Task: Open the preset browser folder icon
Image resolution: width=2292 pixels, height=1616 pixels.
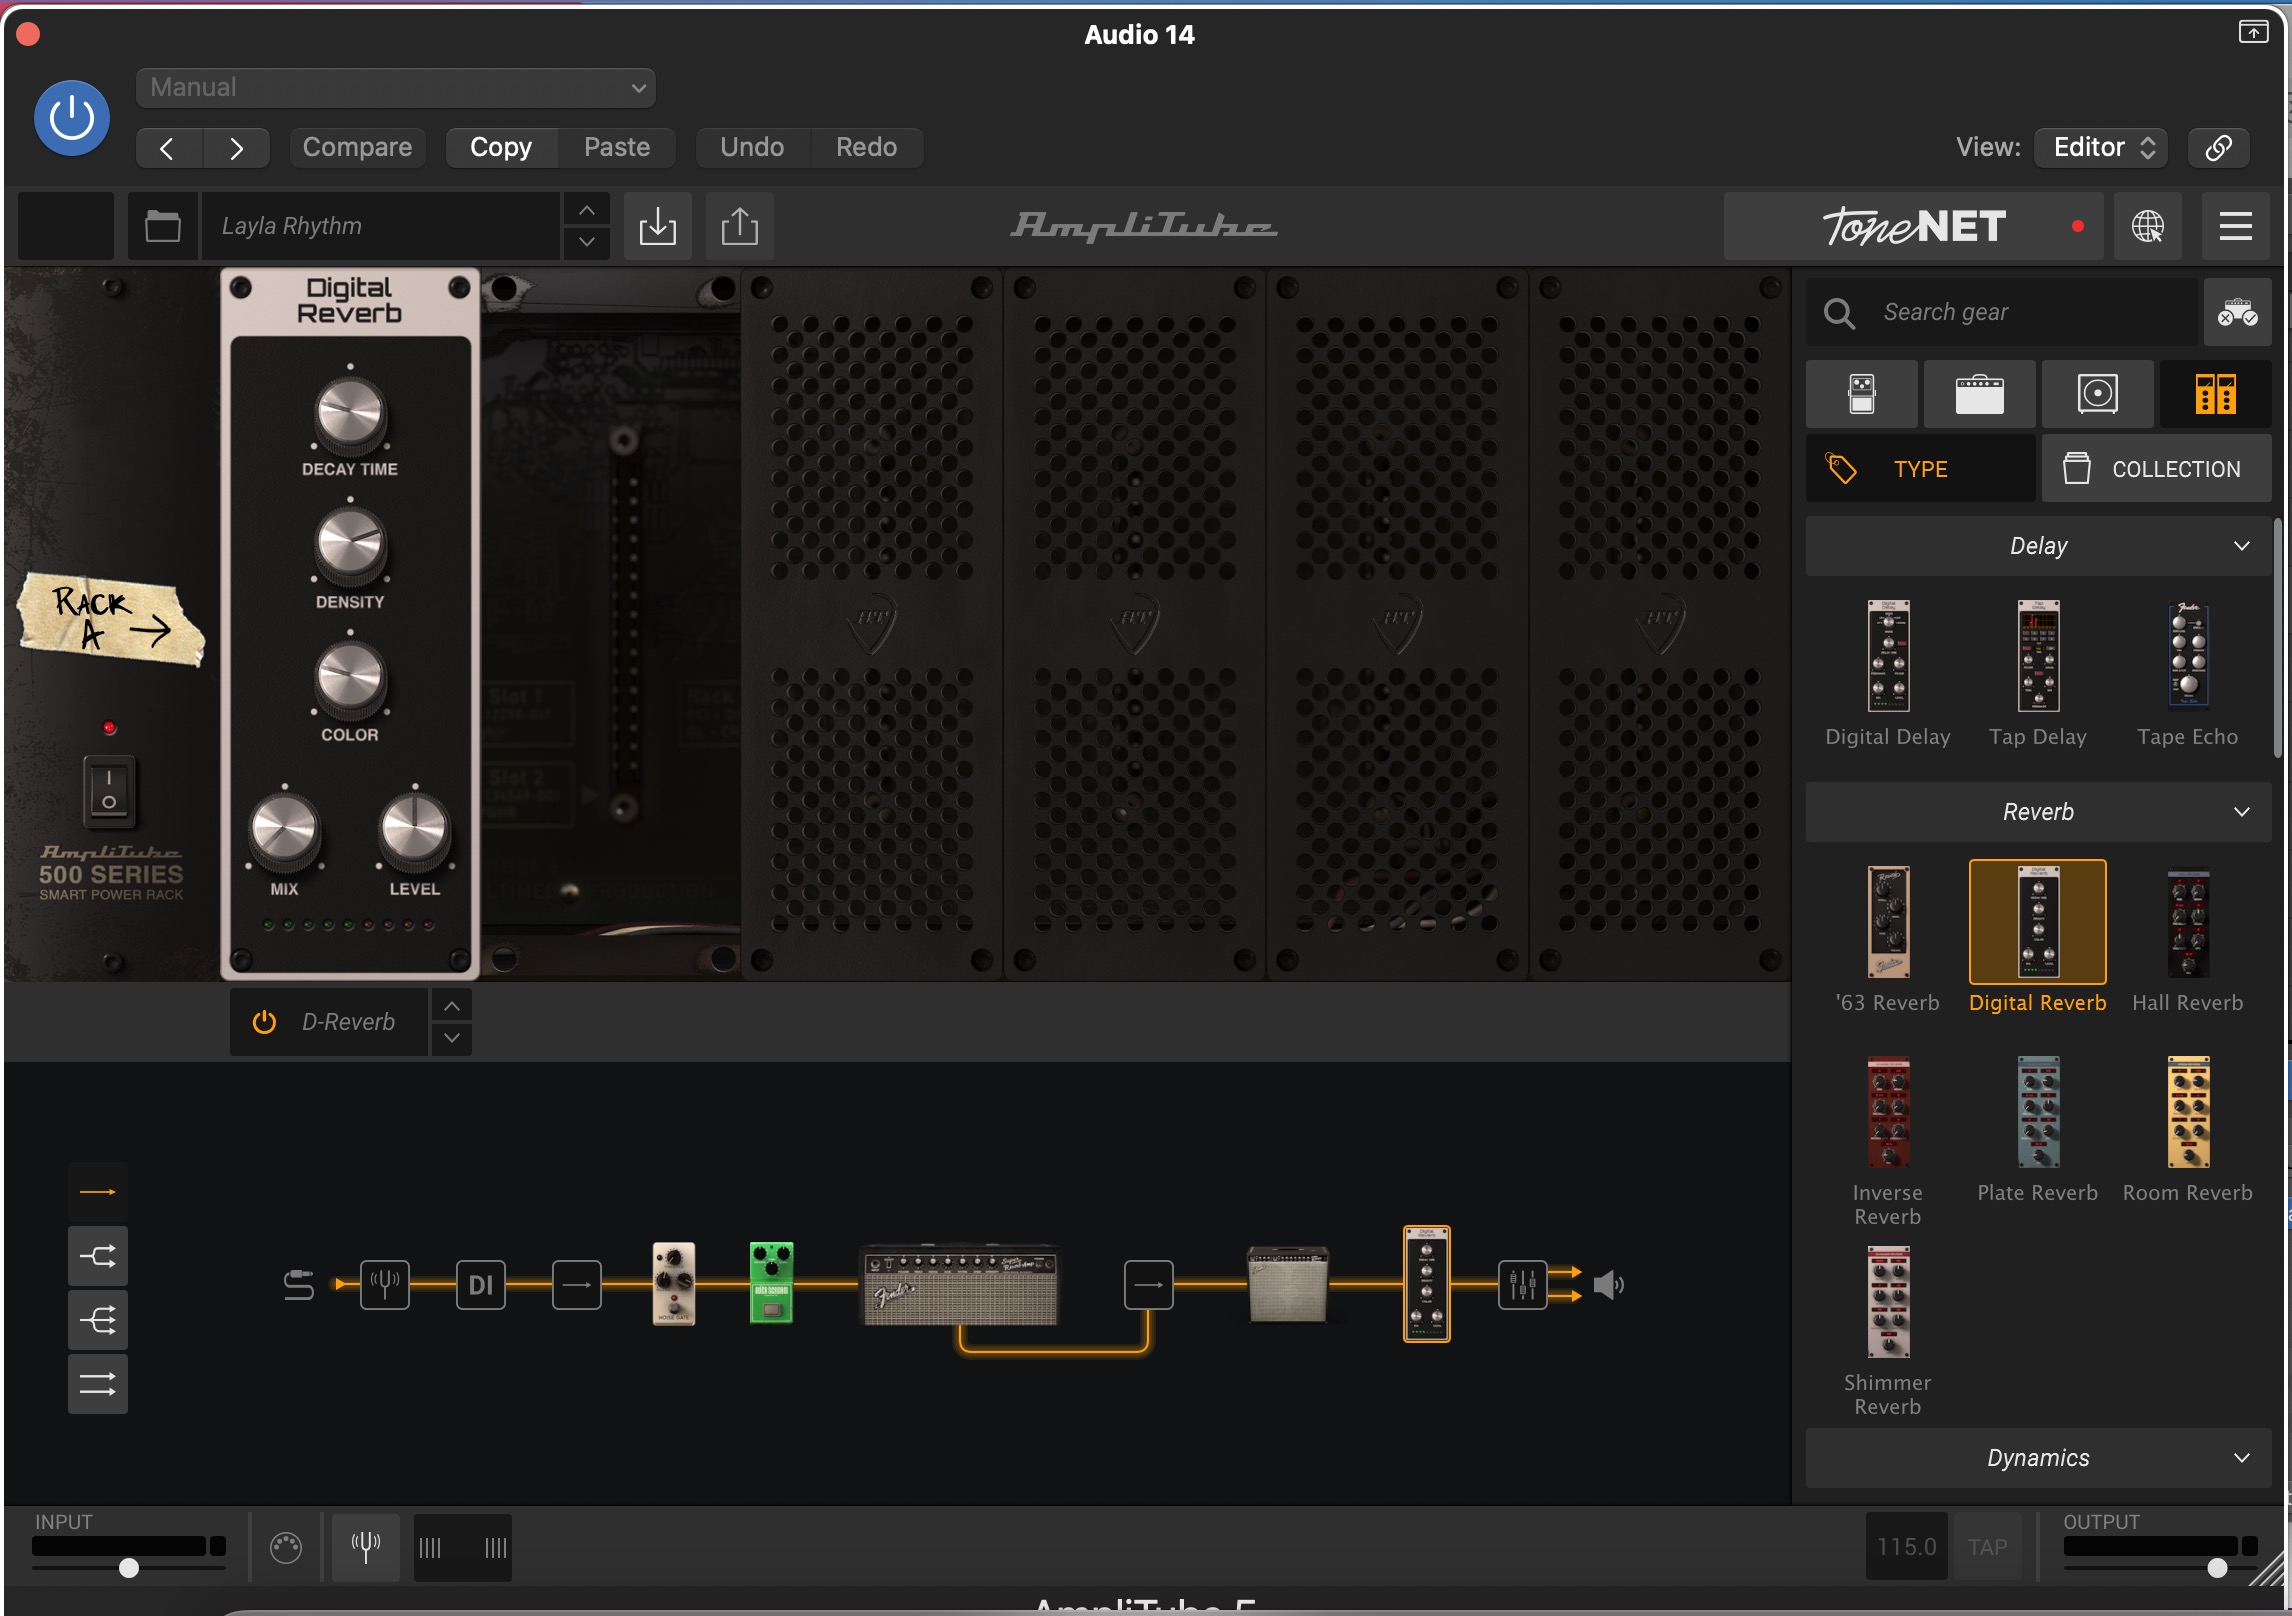Action: 163,226
